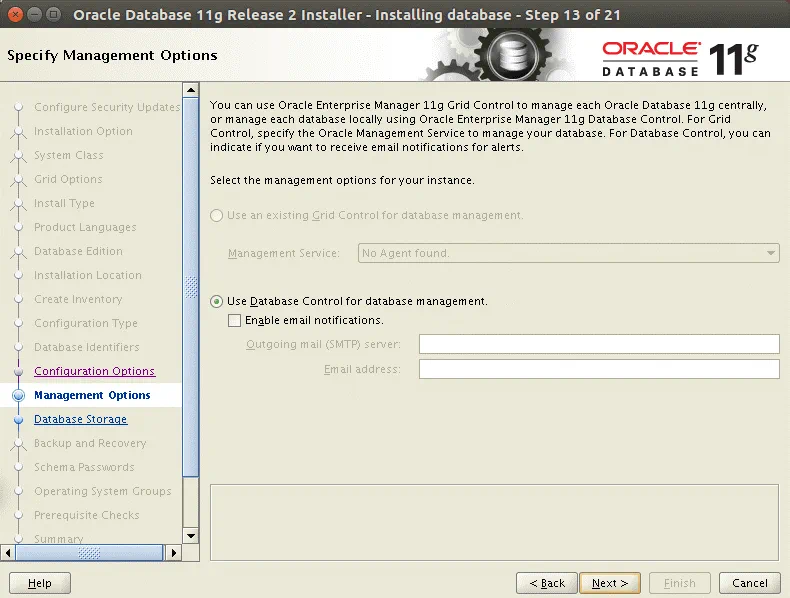Go back with the Back button
Screen dimensions: 790x598
click(x=547, y=583)
